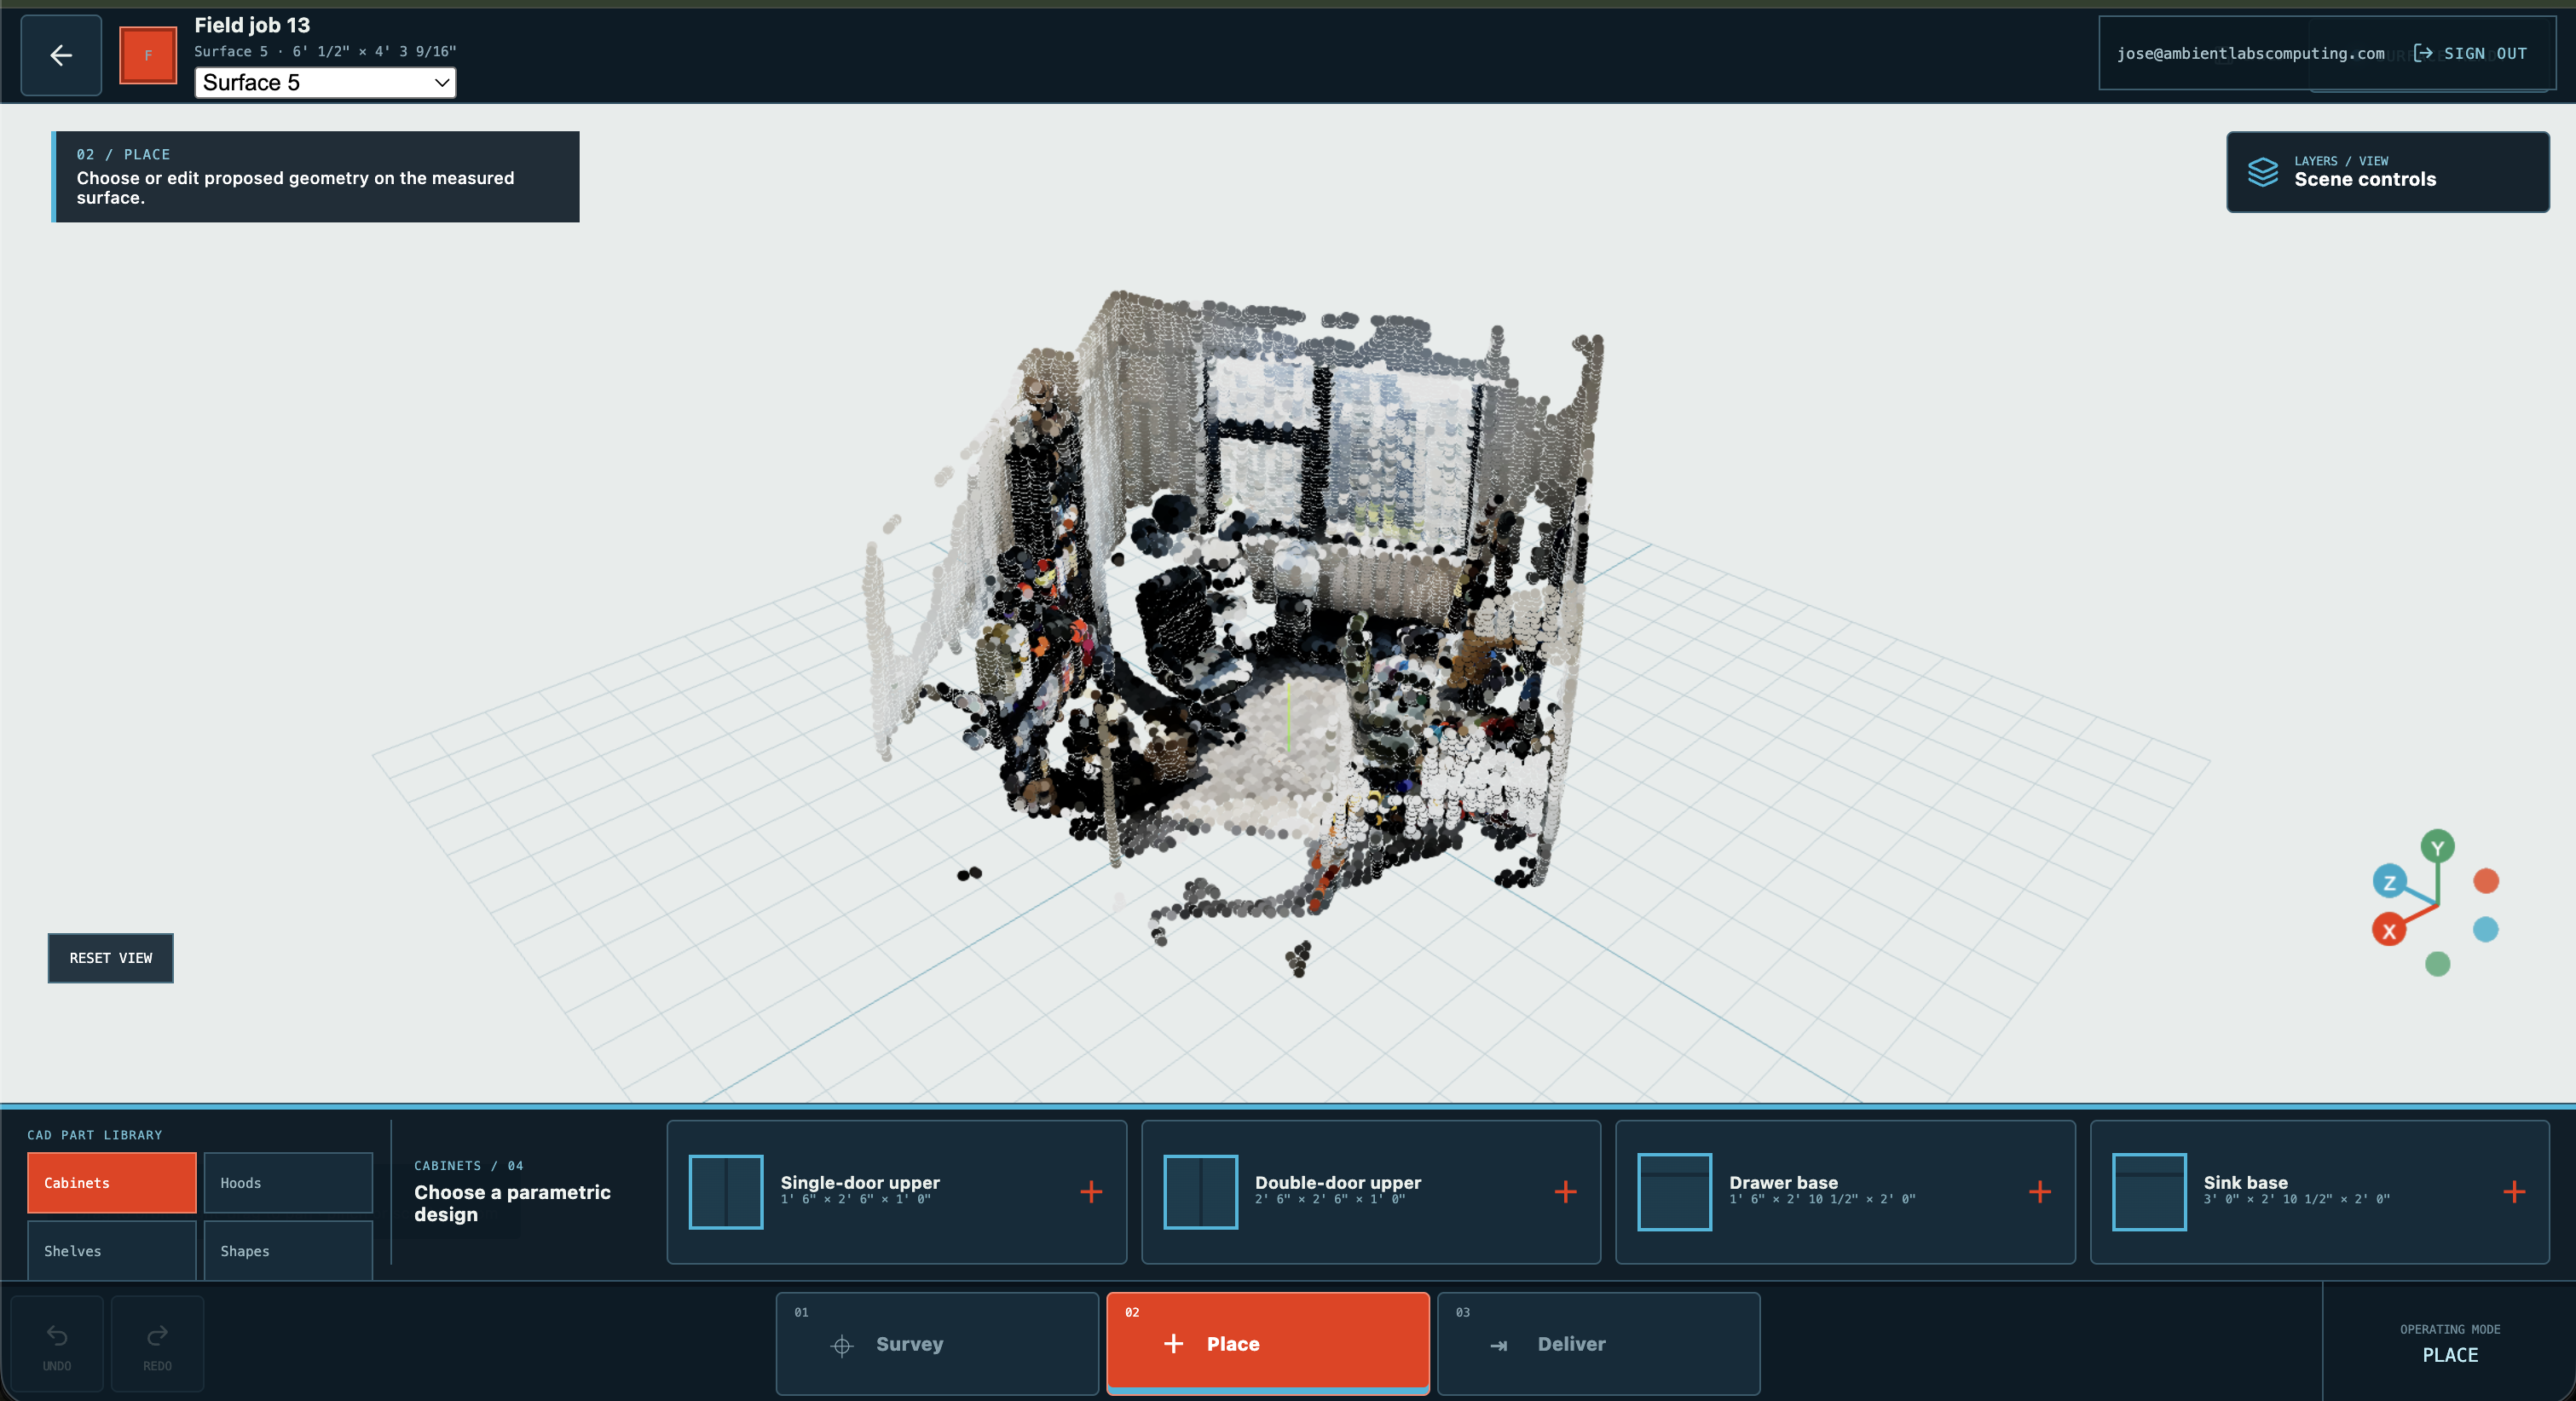Image resolution: width=2576 pixels, height=1401 pixels.
Task: Click Drawer base thumbnail
Action: click(1674, 1192)
